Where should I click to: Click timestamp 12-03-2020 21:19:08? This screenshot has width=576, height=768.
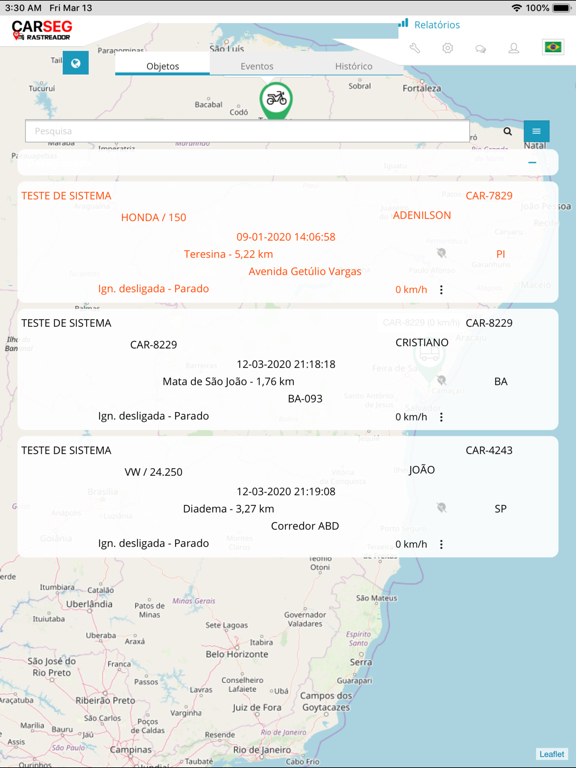[286, 492]
